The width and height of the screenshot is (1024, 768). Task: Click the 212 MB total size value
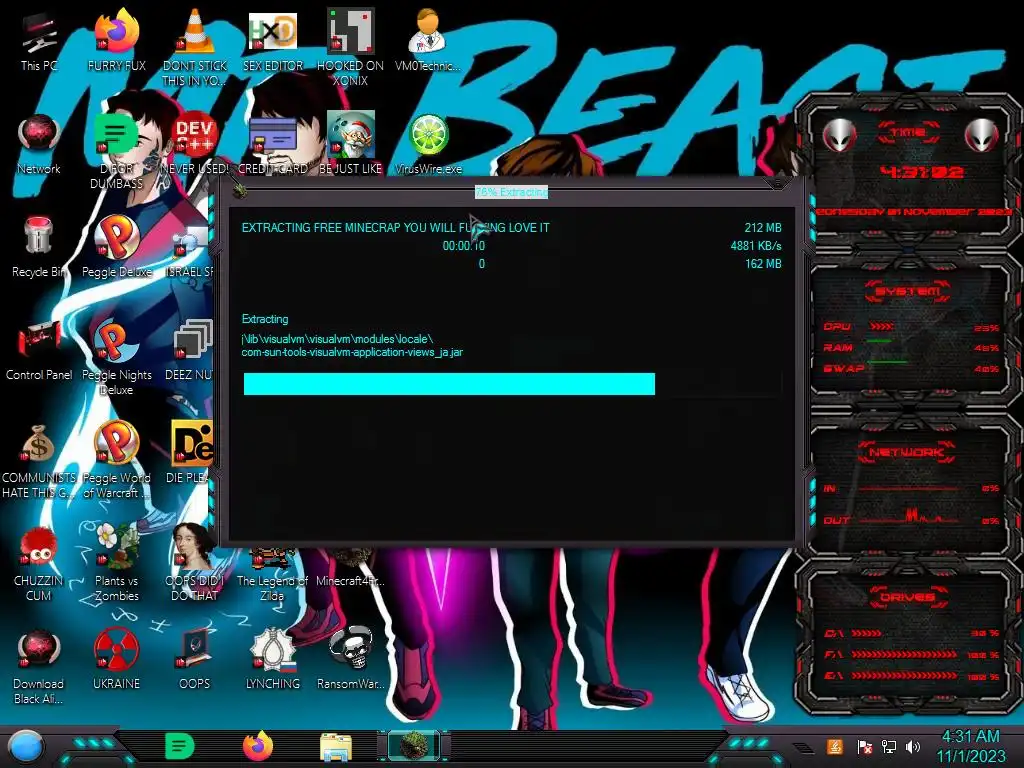click(763, 227)
